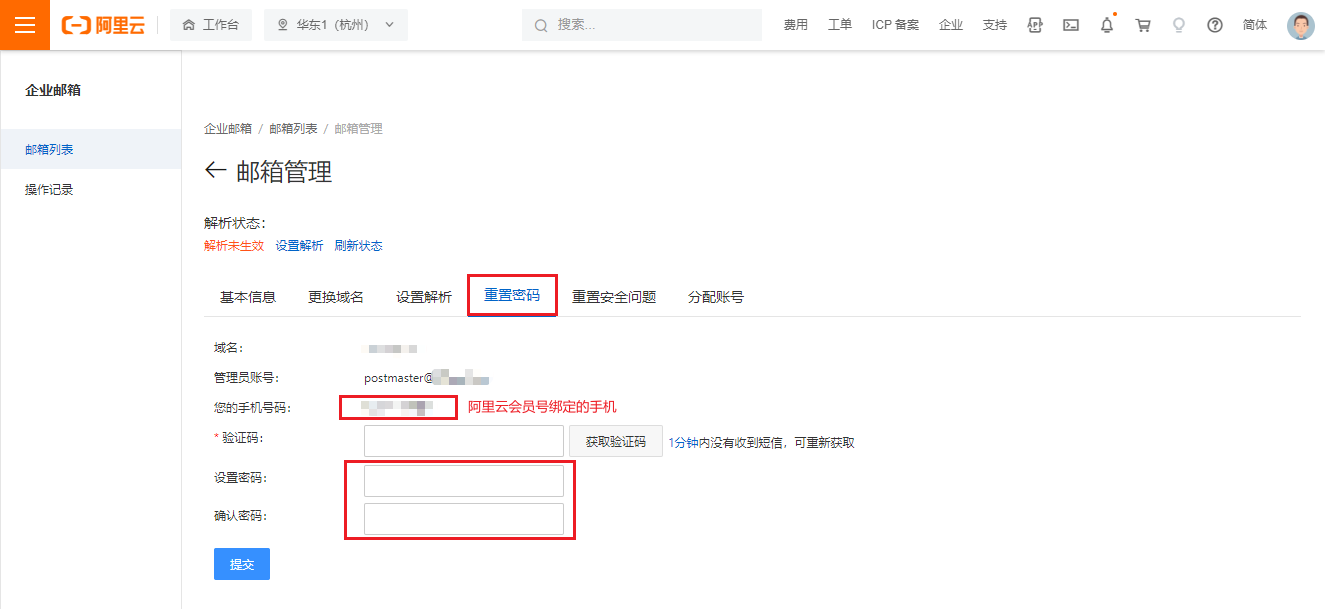Open the 简体 language selector
This screenshot has height=609, width=1325.
coord(1255,25)
